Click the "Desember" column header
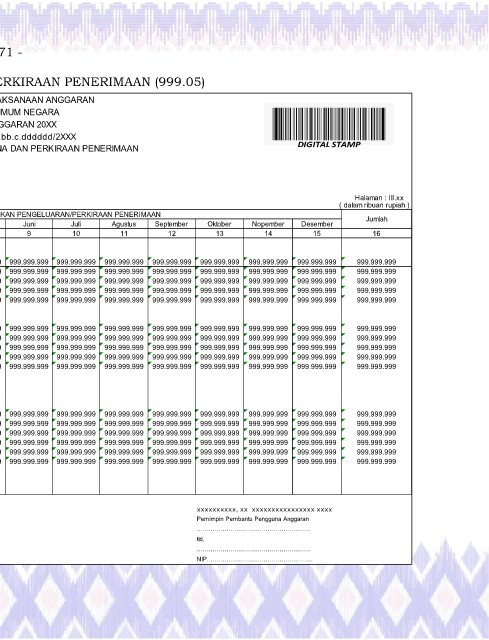The image size is (489, 640). [317, 224]
